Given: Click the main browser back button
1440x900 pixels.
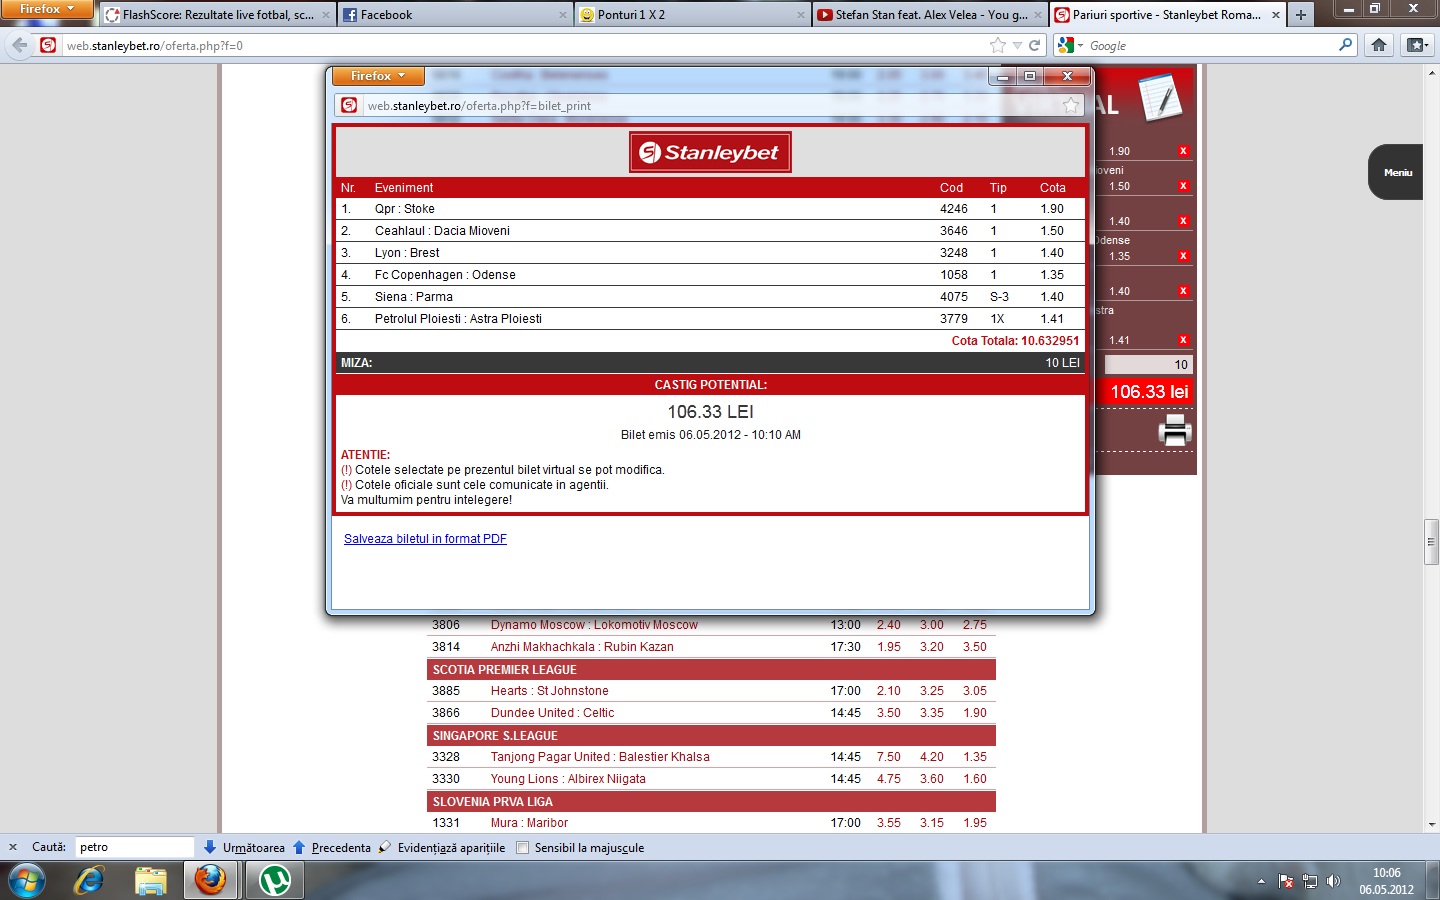Looking at the screenshot, I should (x=19, y=45).
